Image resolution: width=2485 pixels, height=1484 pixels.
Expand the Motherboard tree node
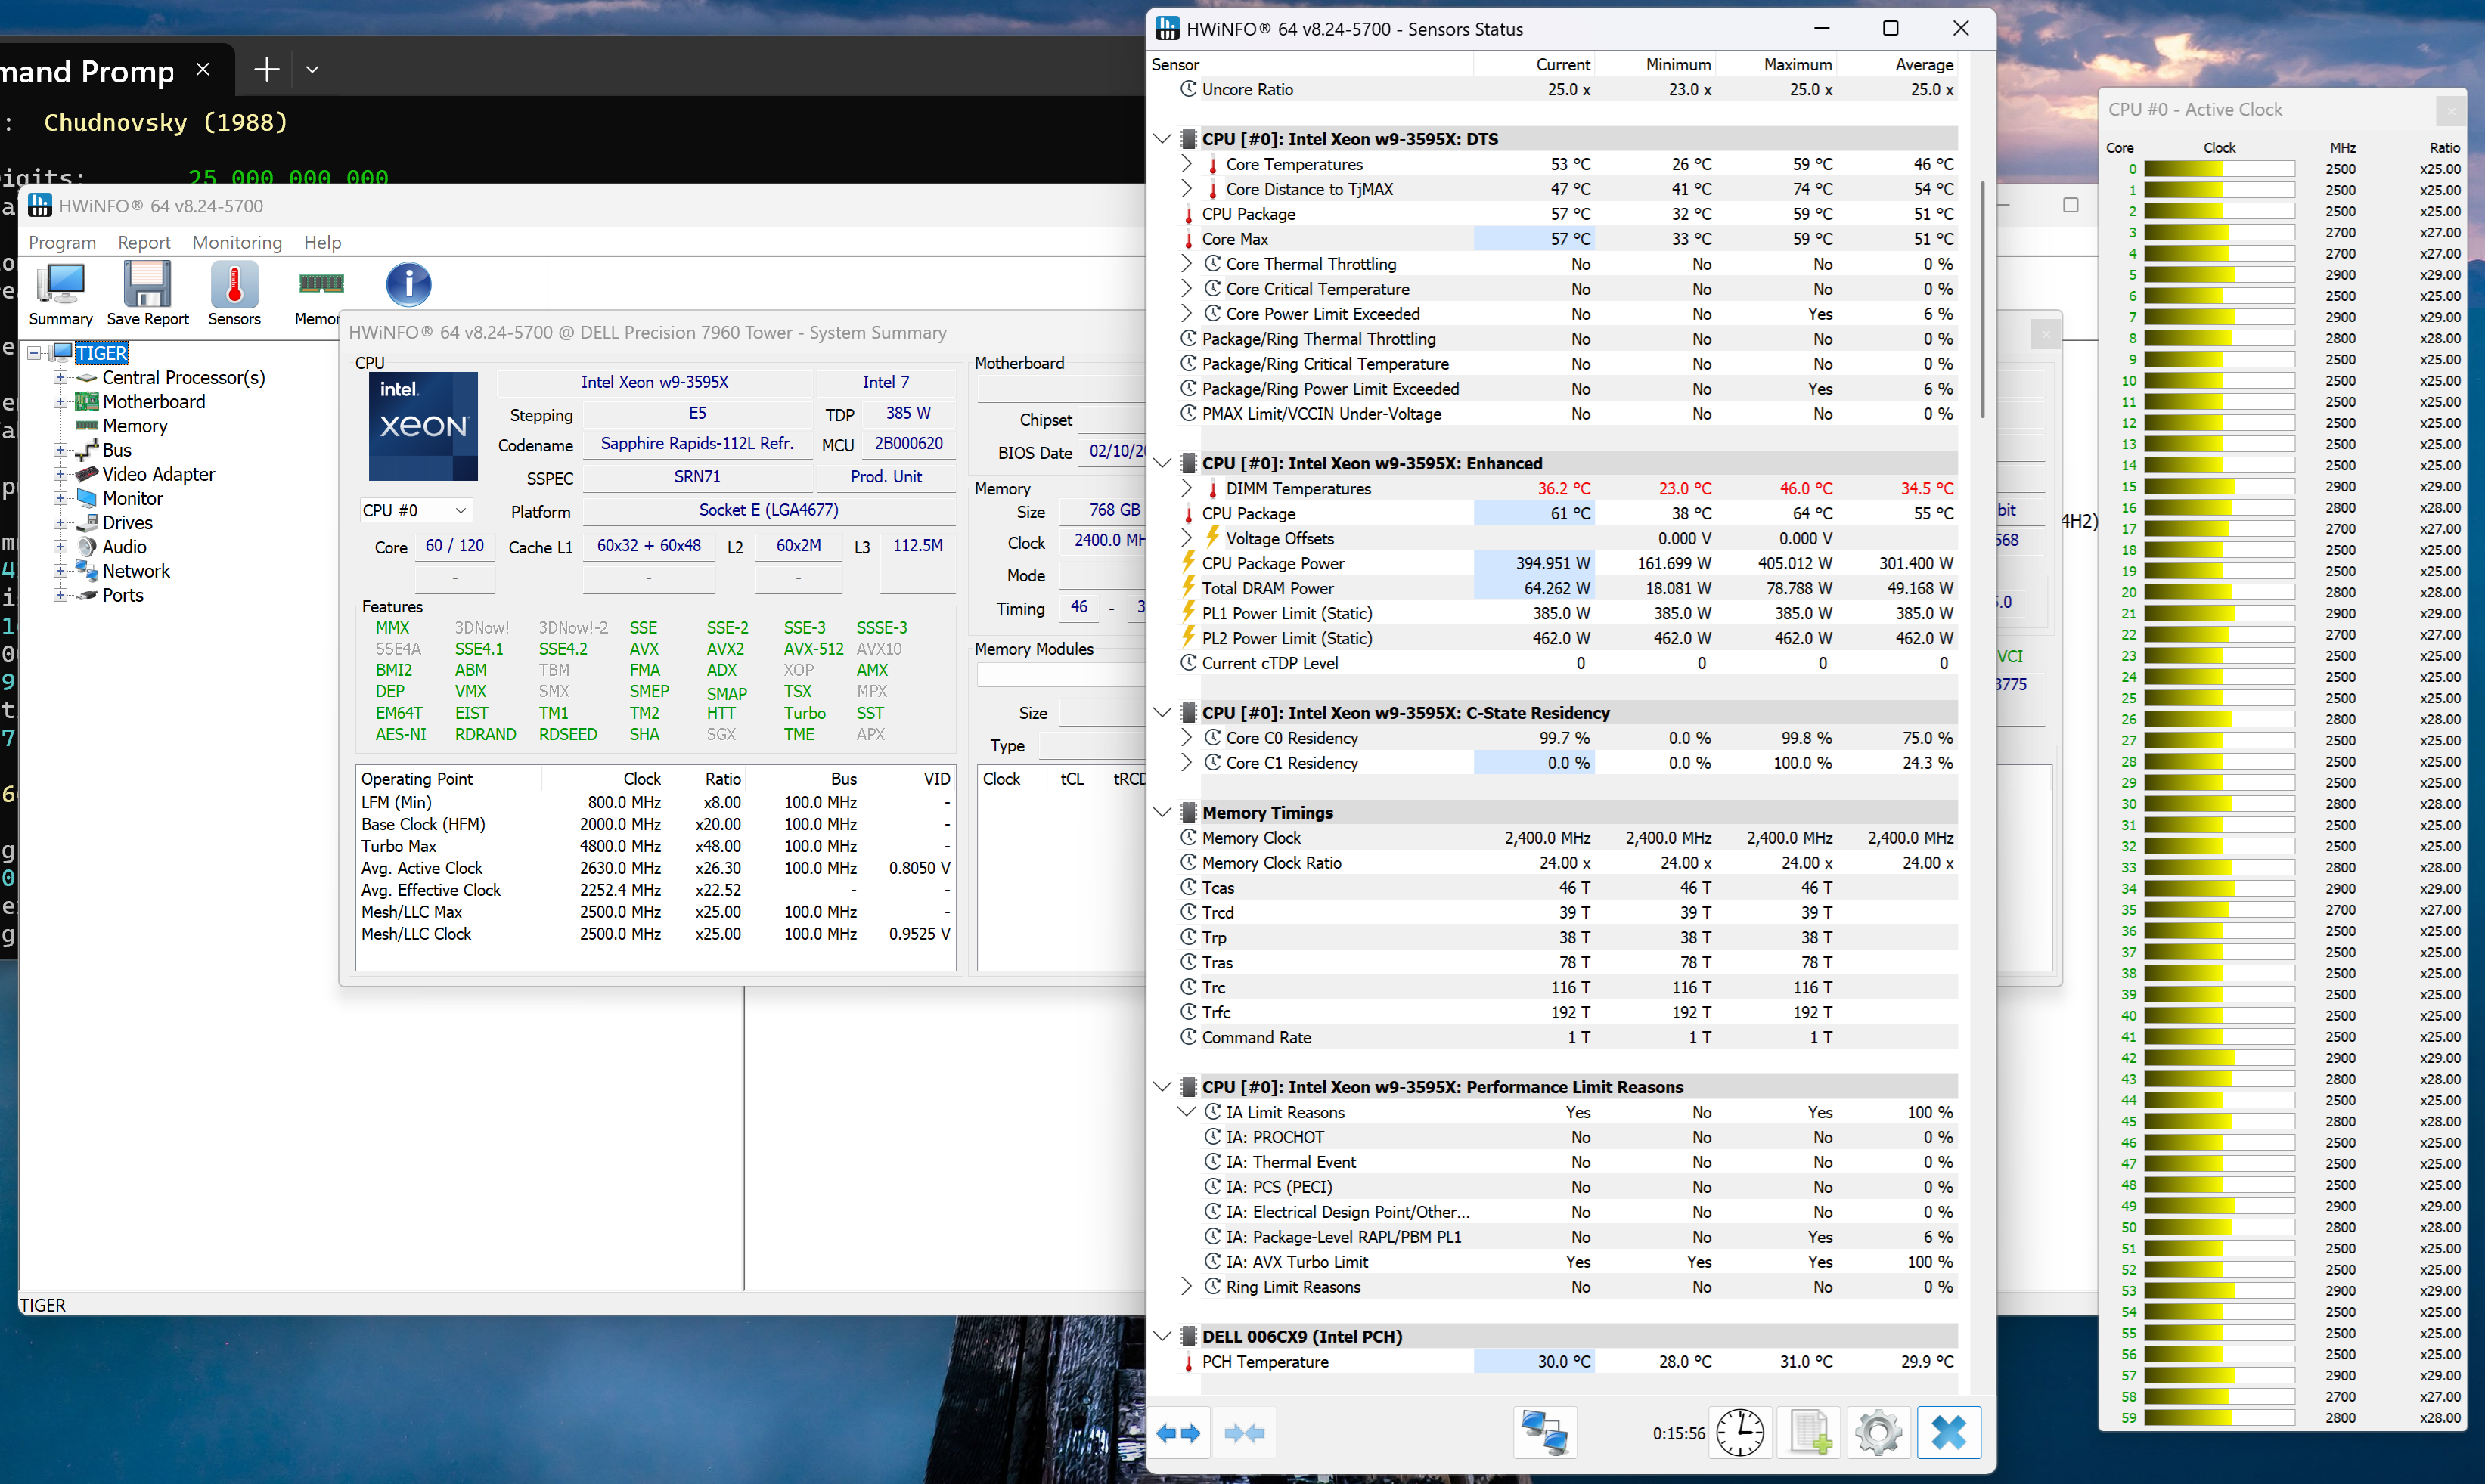[60, 401]
